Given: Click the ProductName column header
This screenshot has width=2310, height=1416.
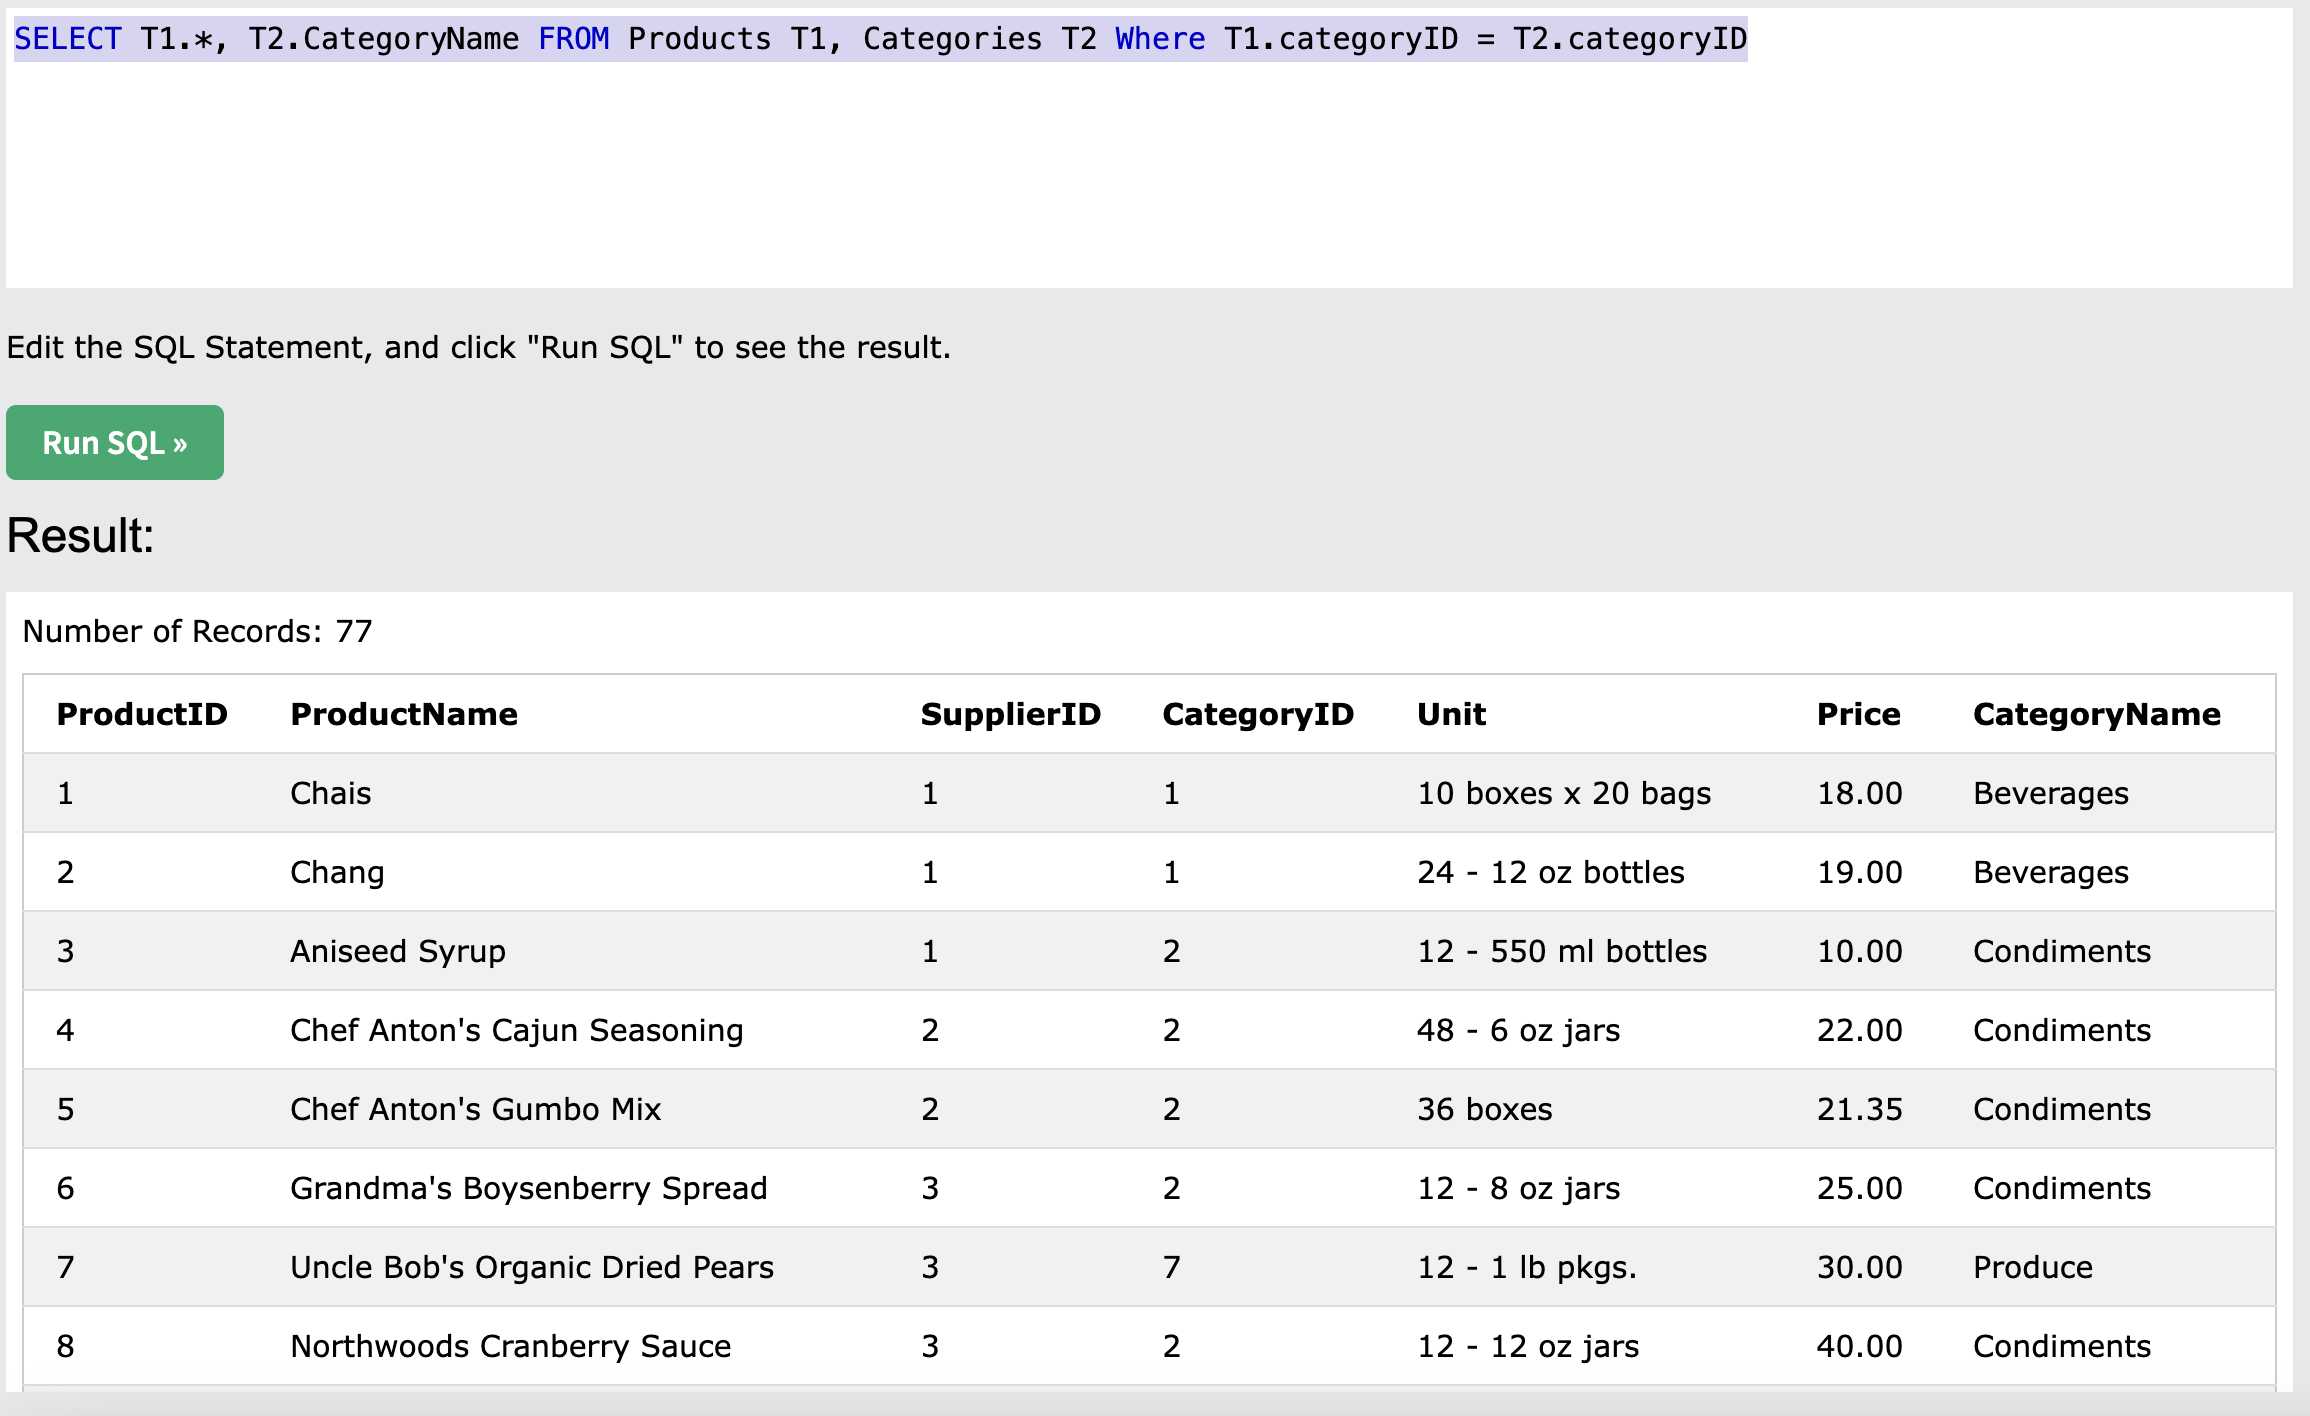Looking at the screenshot, I should coord(403,714).
